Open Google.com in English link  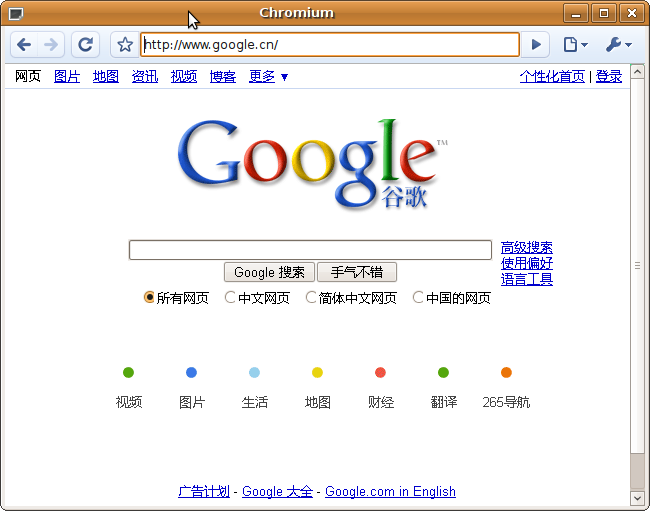(390, 492)
